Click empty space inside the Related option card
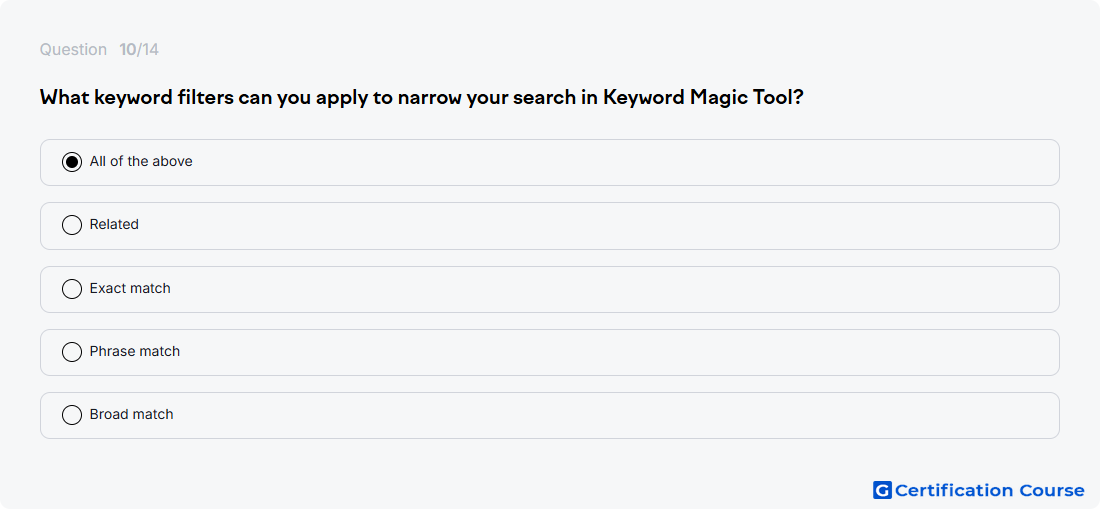Image resolution: width=1100 pixels, height=509 pixels. 596,226
